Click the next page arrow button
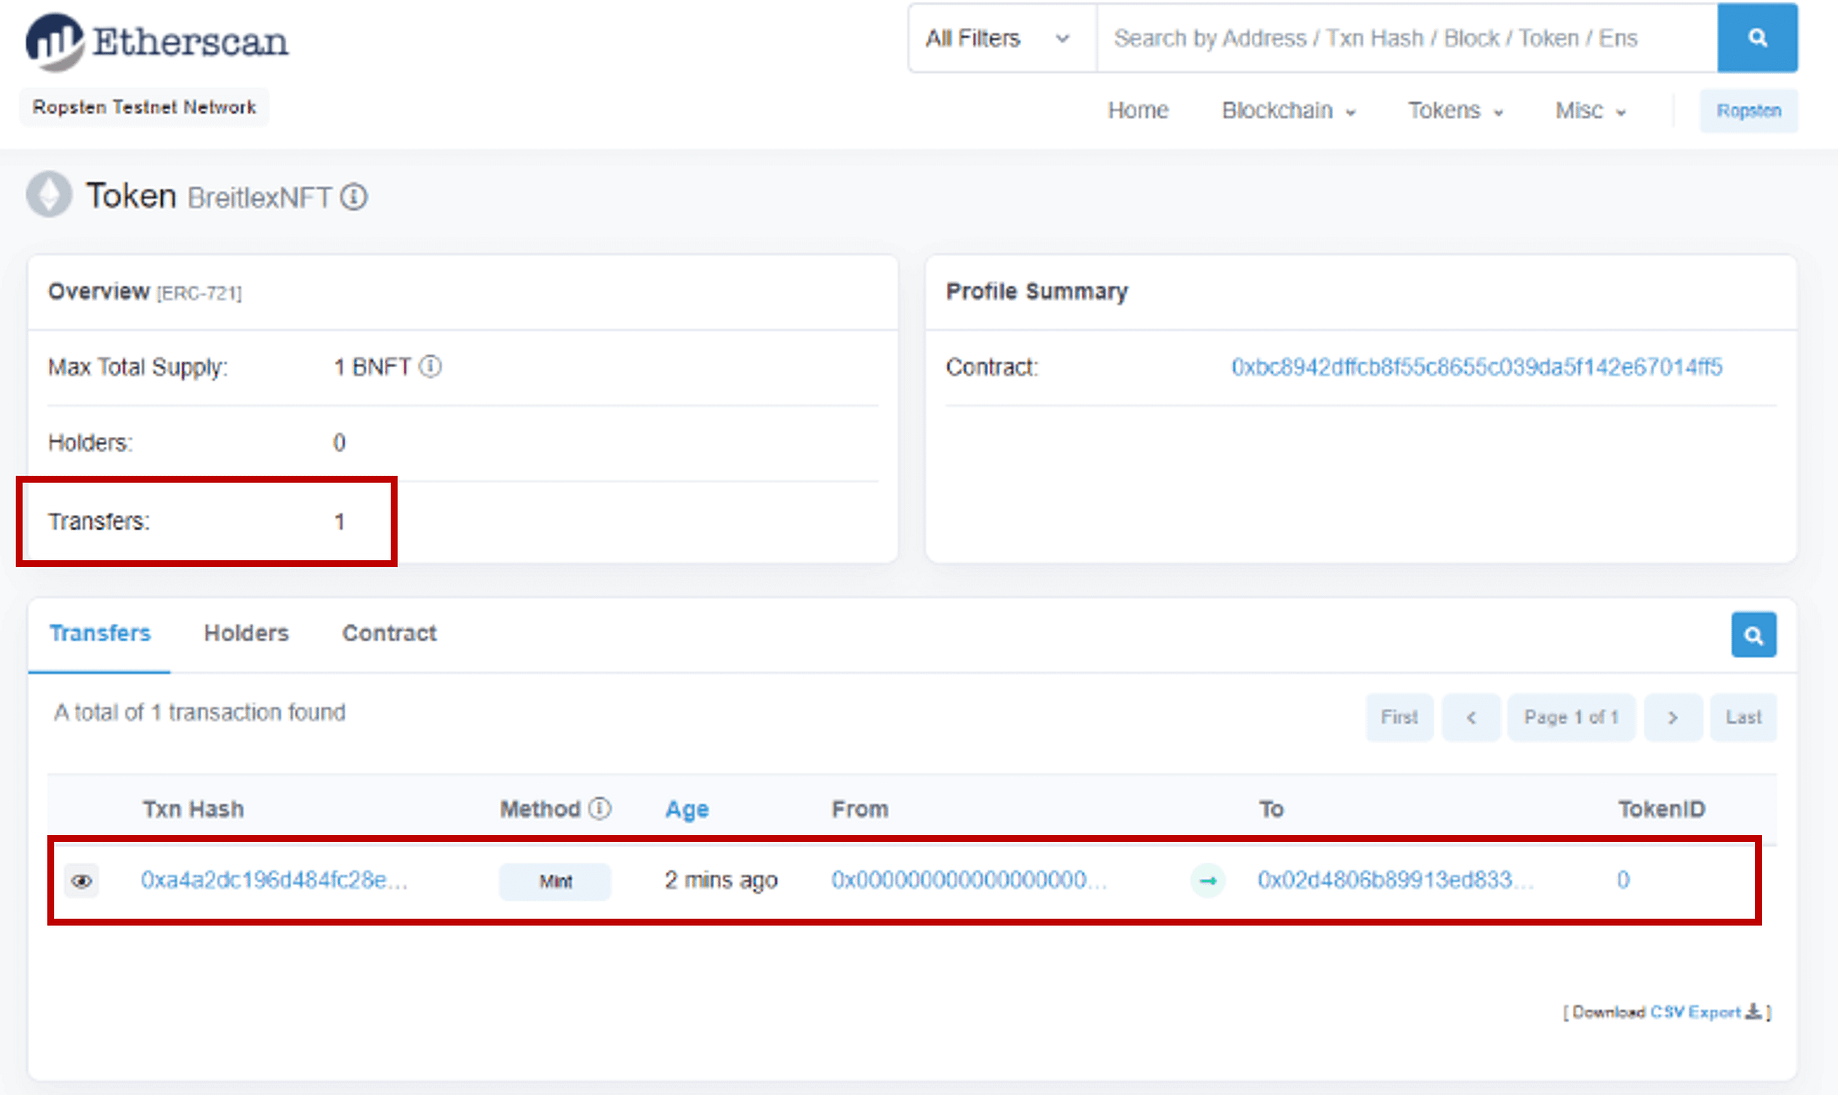Screen dimensions: 1838x1095 pos(1673,717)
